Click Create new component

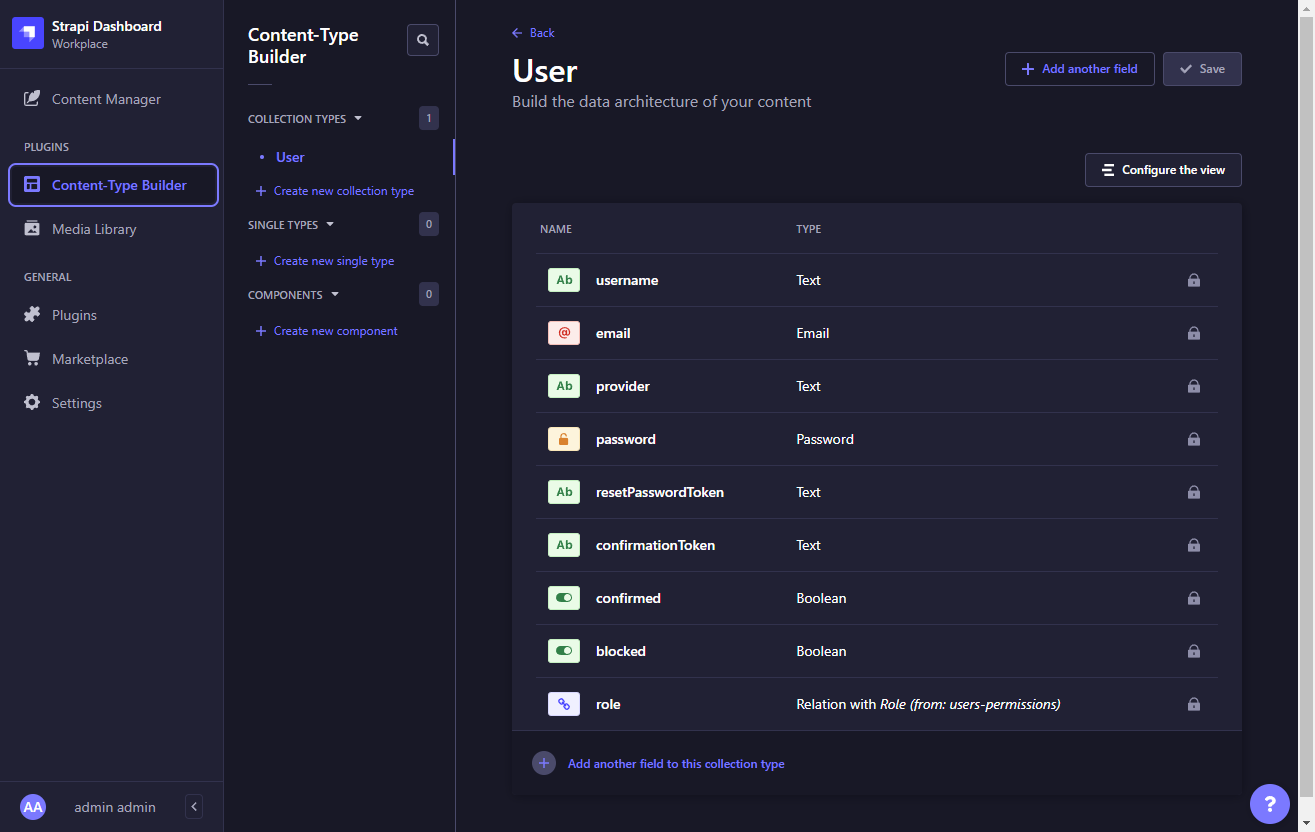(x=327, y=331)
